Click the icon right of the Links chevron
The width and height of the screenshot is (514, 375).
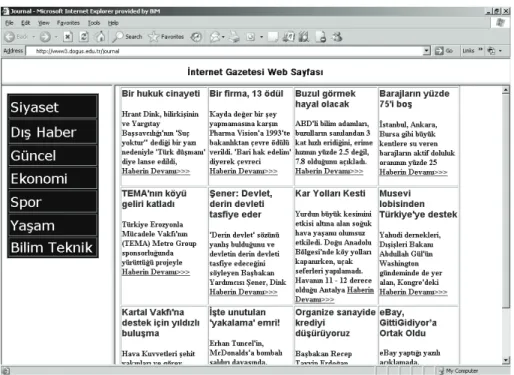[491, 51]
